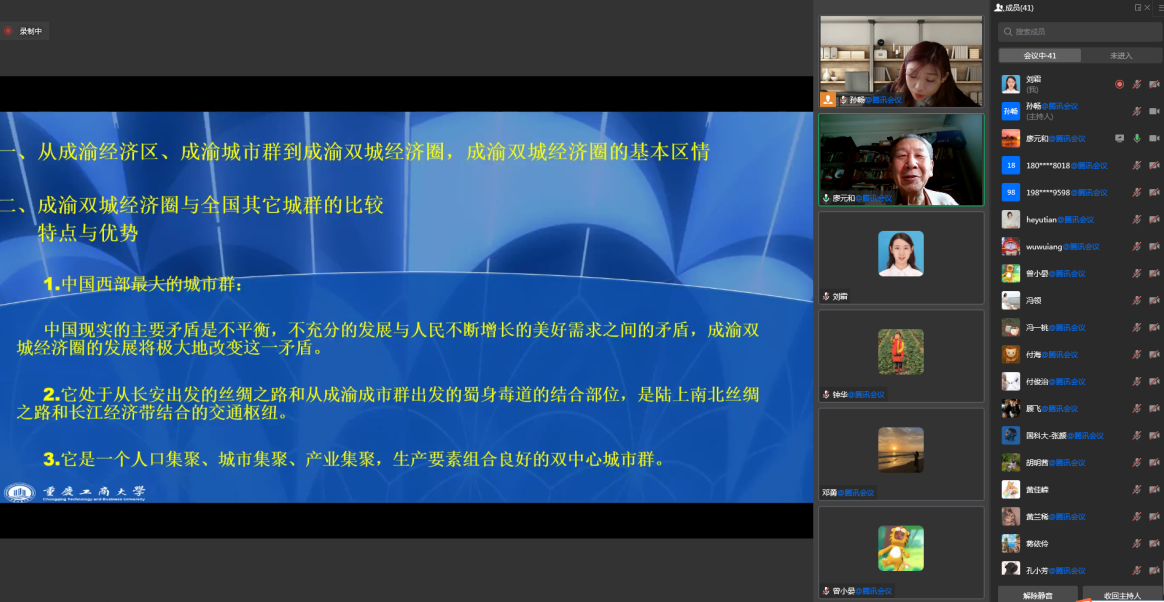1164x602 pixels.
Task: Click the 搜索成员 search field
Action: (x=1080, y=32)
